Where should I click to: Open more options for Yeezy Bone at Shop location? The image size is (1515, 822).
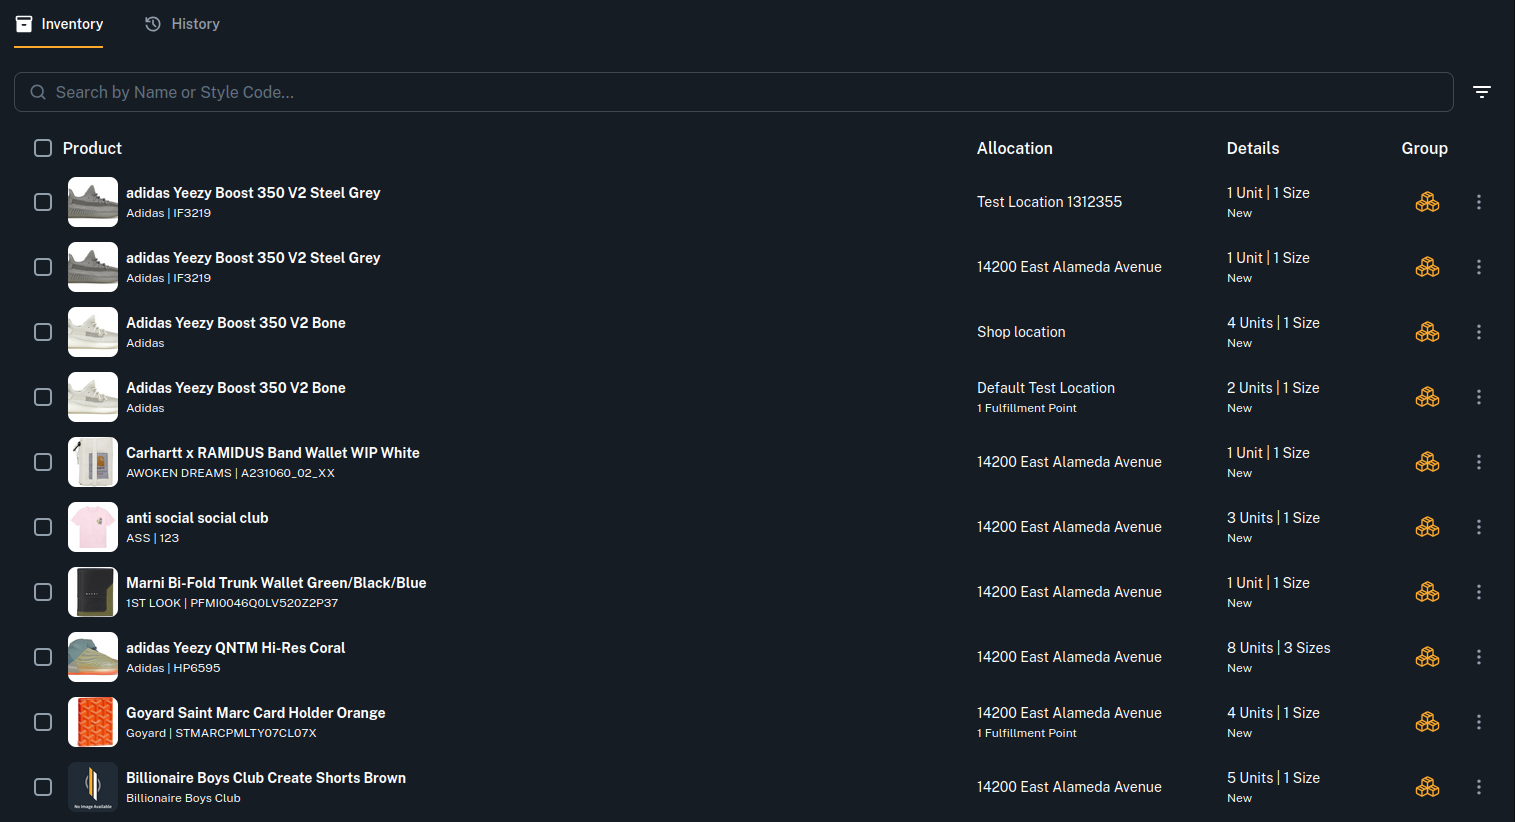(x=1479, y=332)
